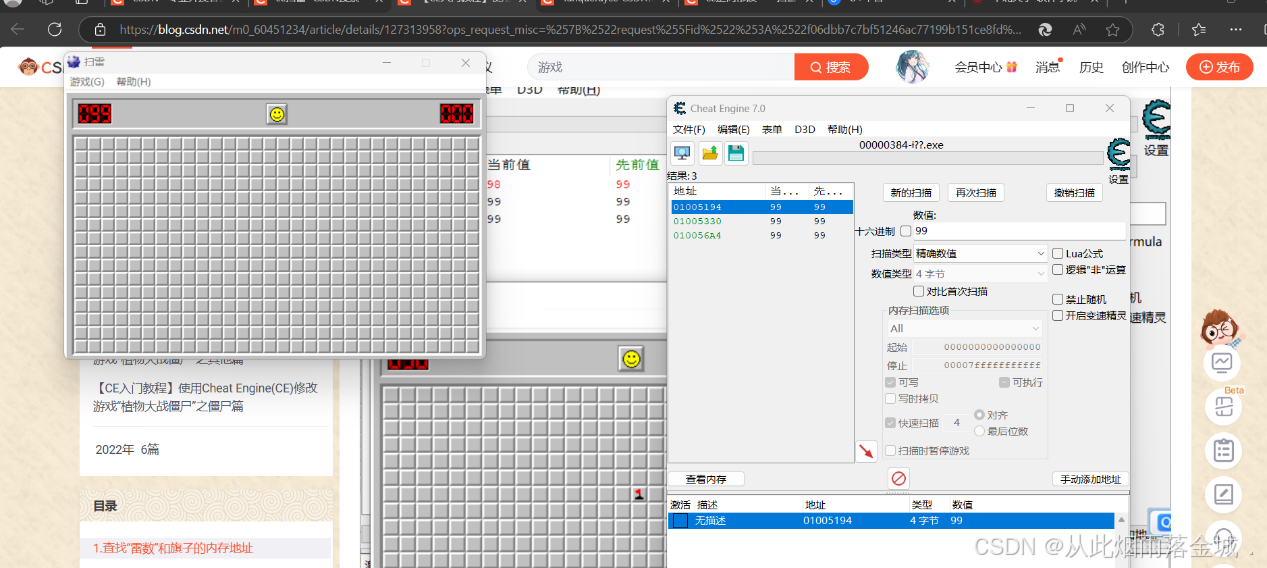Open the browser extensions icon
This screenshot has height=568, width=1267.
click(x=1158, y=30)
